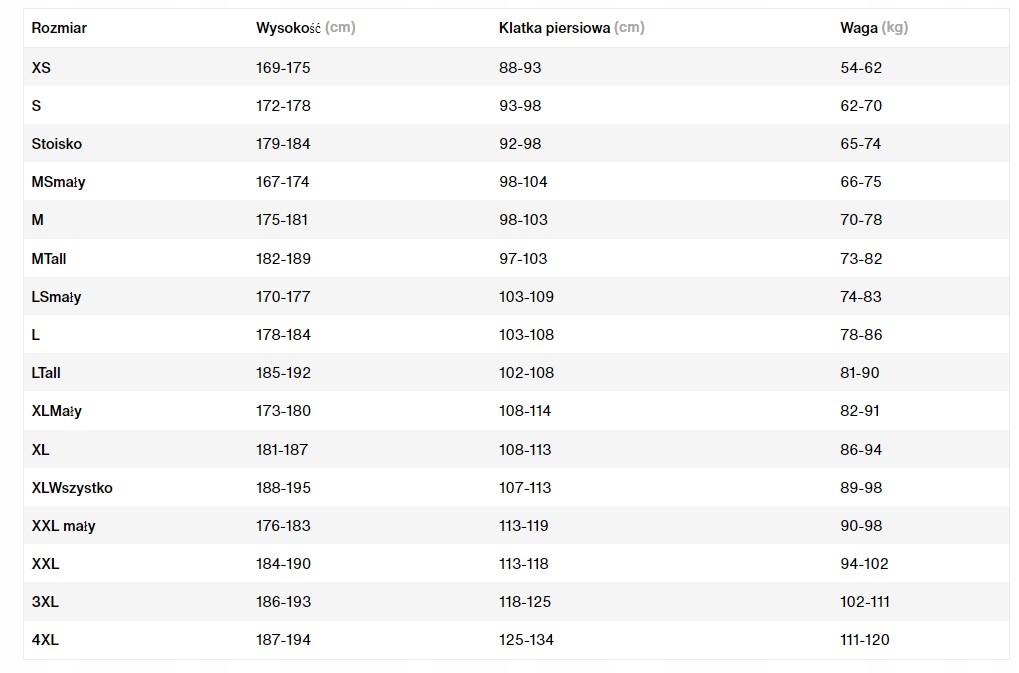This screenshot has width=1019, height=673.
Task: Click the Klatka piersiowa (cm) header
Action: tap(571, 28)
